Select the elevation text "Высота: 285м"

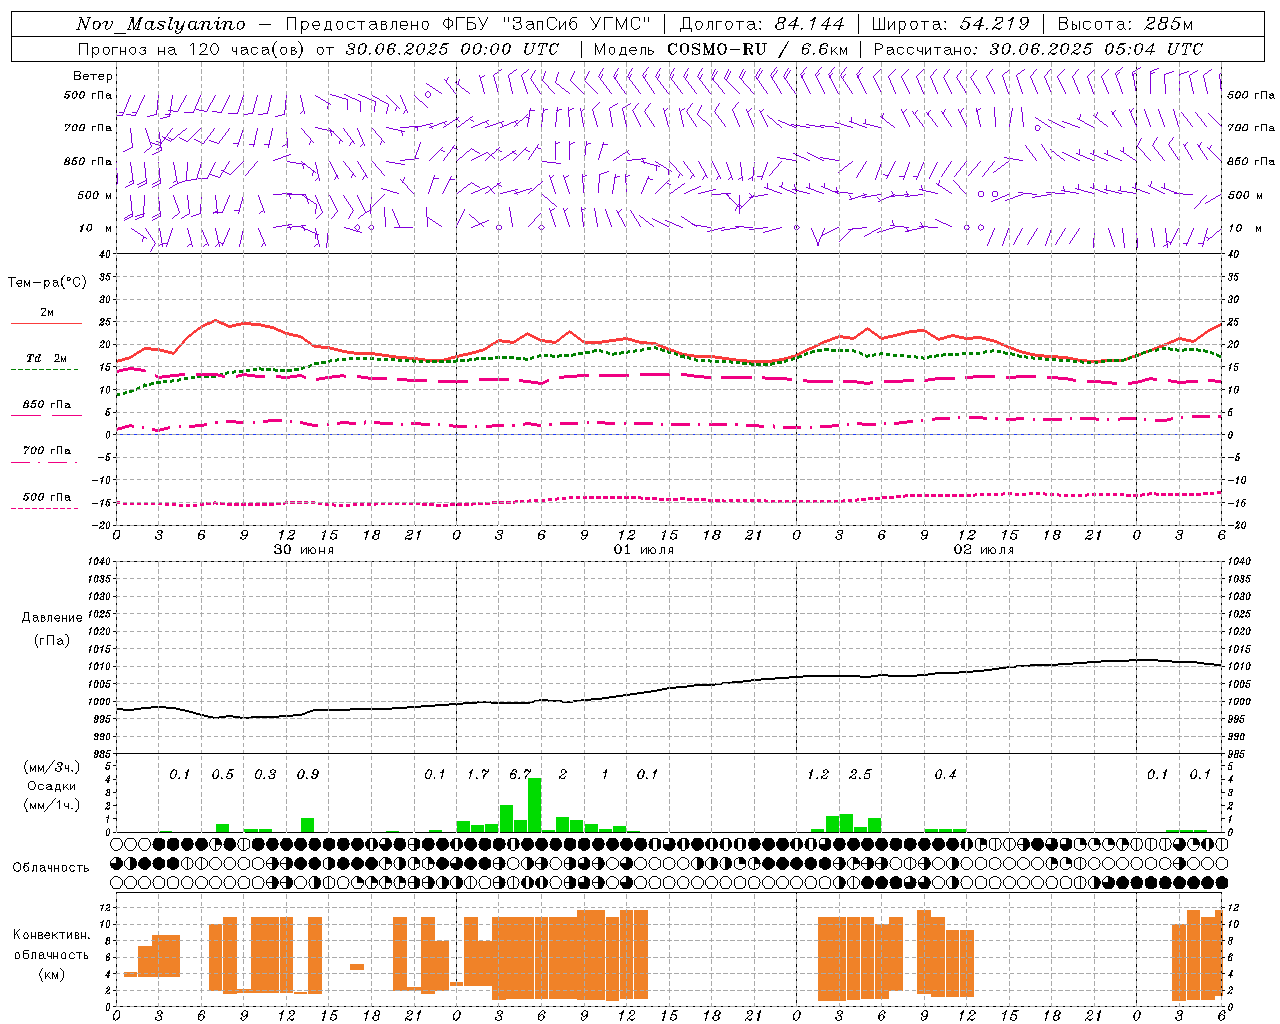point(1125,24)
